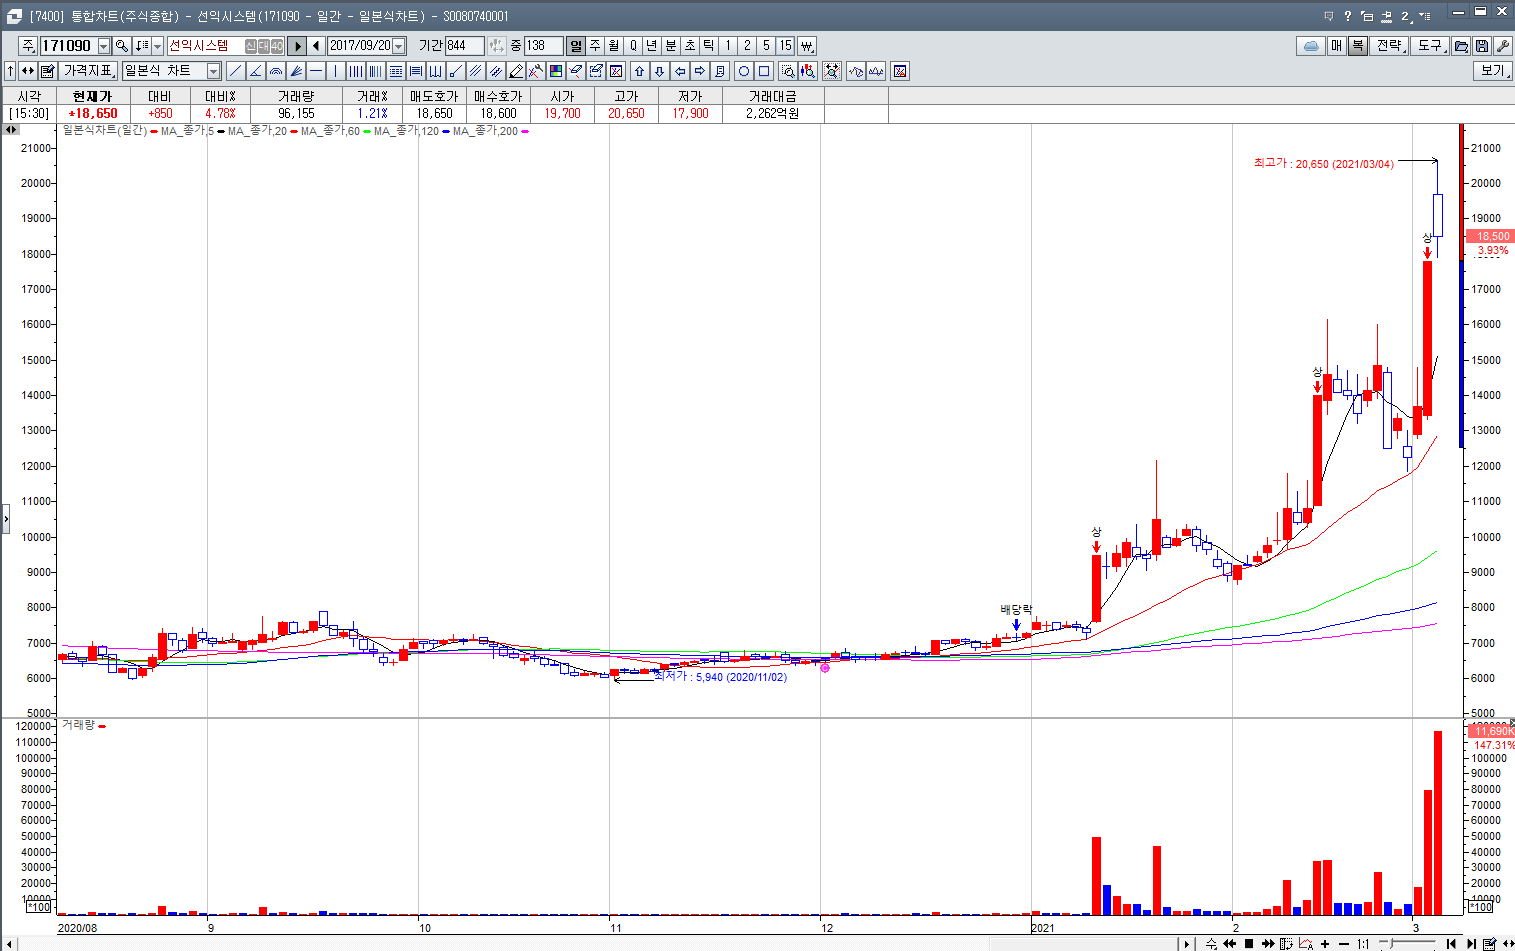Image resolution: width=1515 pixels, height=951 pixels.
Task: Click the color palette tool icon
Action: pyautogui.click(x=556, y=71)
